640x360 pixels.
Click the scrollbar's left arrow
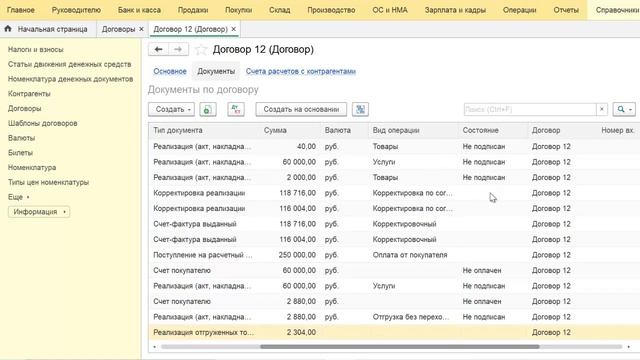coord(154,347)
